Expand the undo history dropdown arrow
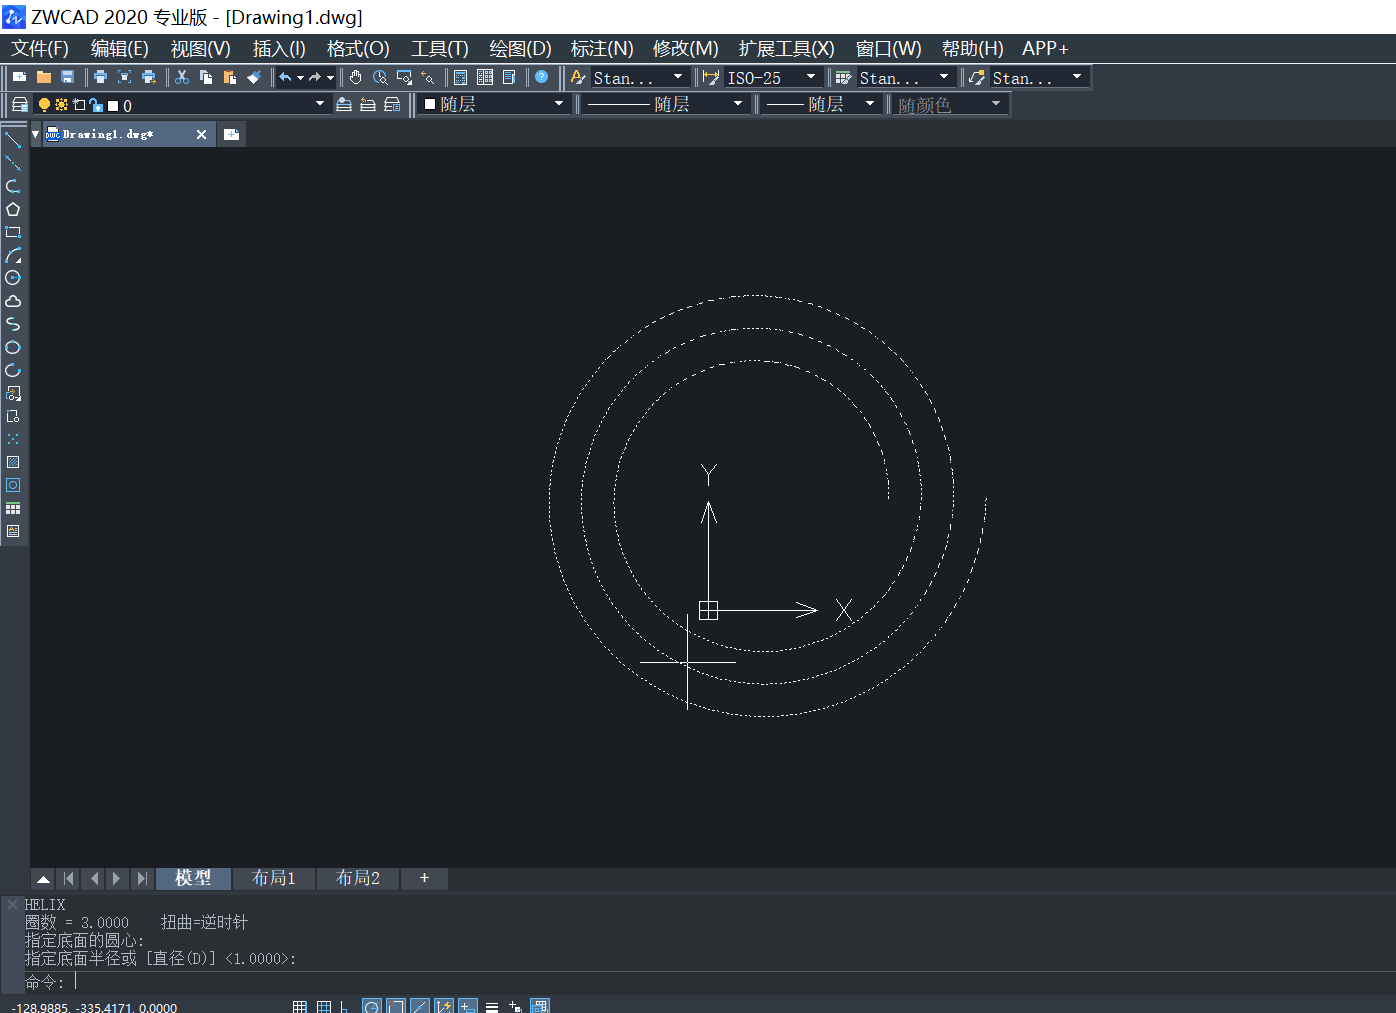 pyautogui.click(x=300, y=78)
